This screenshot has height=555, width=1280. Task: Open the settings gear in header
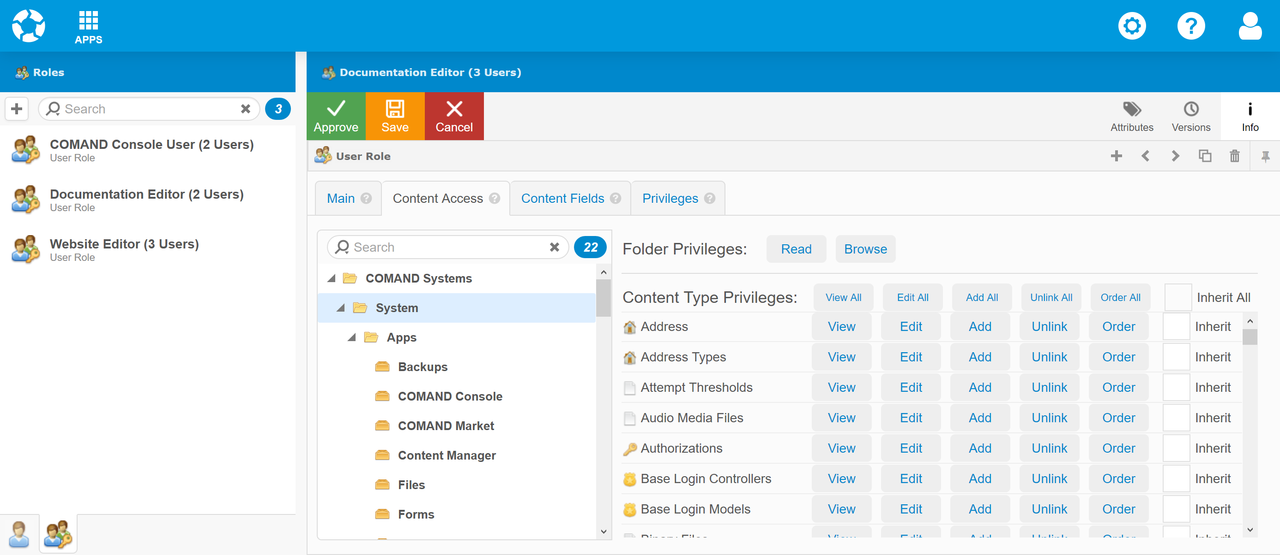click(x=1132, y=26)
